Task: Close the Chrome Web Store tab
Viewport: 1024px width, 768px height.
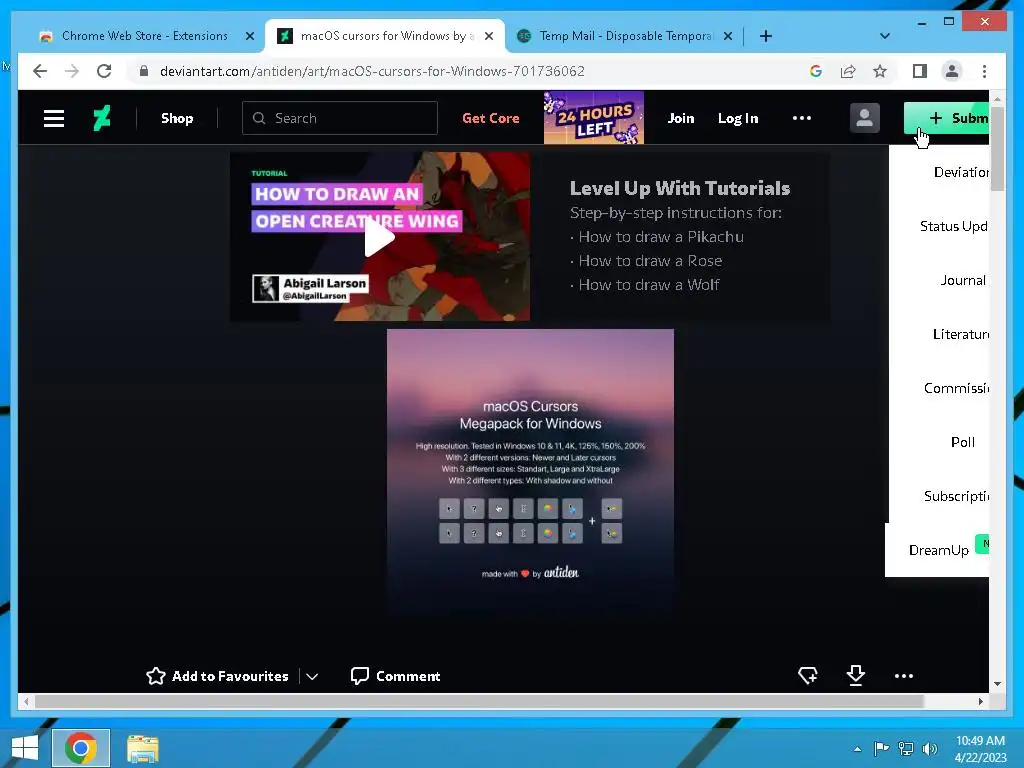Action: tap(249, 37)
